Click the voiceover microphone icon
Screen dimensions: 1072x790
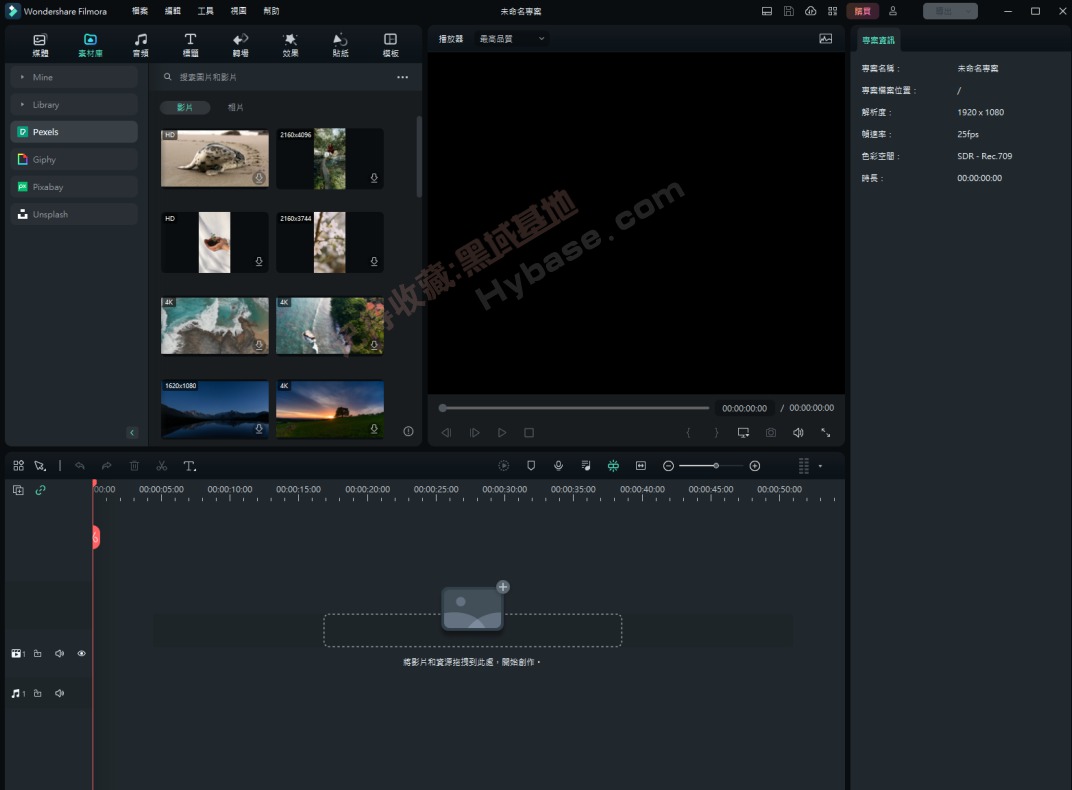coord(559,465)
